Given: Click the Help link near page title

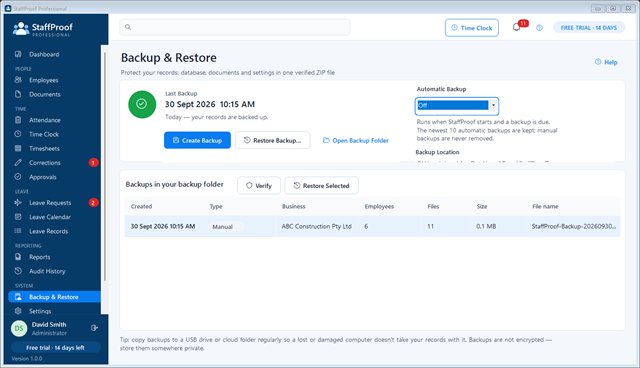Looking at the screenshot, I should [606, 62].
